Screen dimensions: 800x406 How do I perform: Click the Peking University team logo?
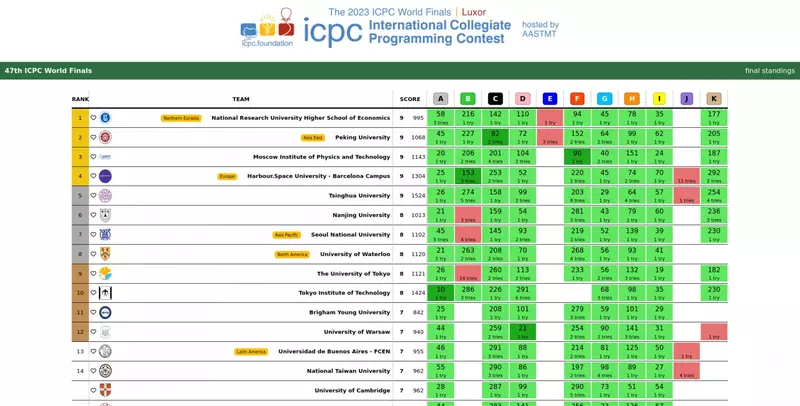tap(105, 137)
